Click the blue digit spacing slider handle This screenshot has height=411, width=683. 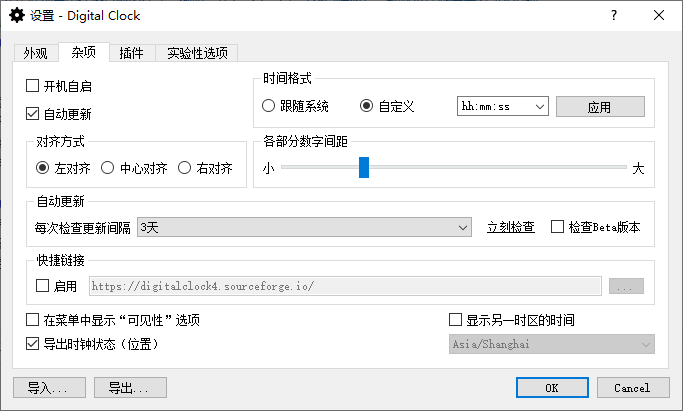364,168
